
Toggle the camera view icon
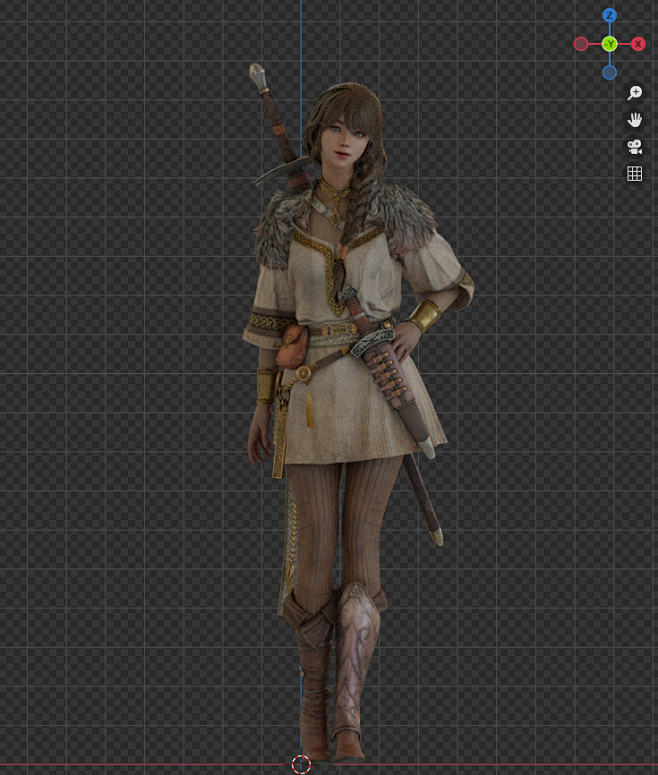click(634, 146)
